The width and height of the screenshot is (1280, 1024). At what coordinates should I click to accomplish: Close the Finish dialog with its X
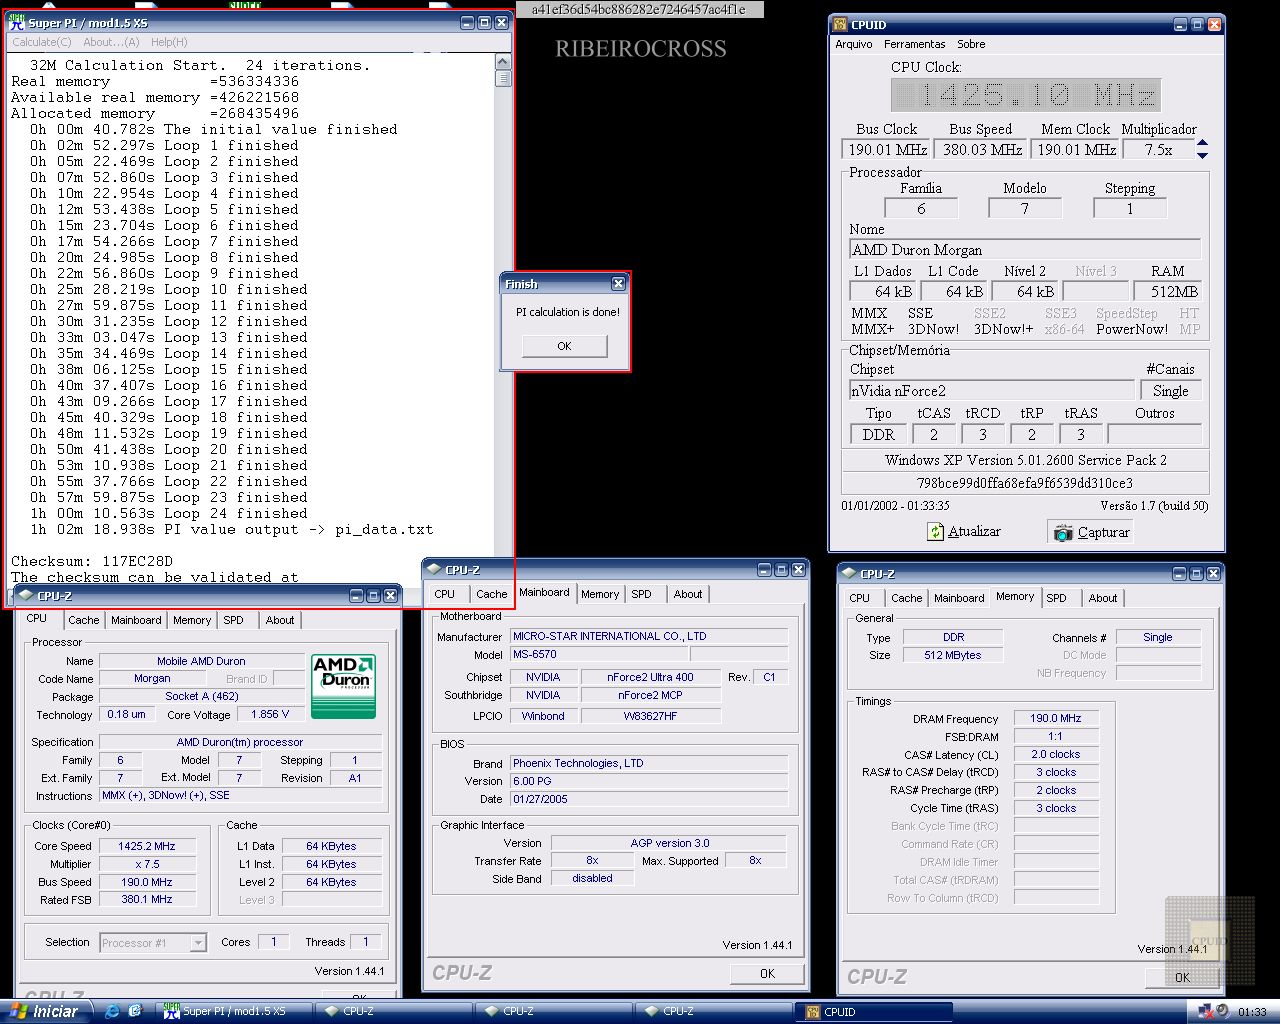618,284
